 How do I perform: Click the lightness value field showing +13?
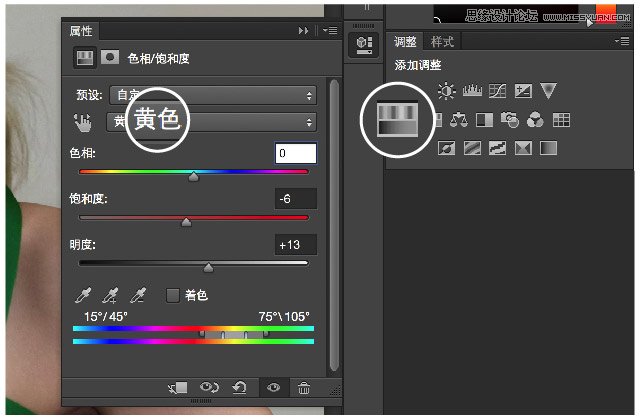pyautogui.click(x=296, y=245)
